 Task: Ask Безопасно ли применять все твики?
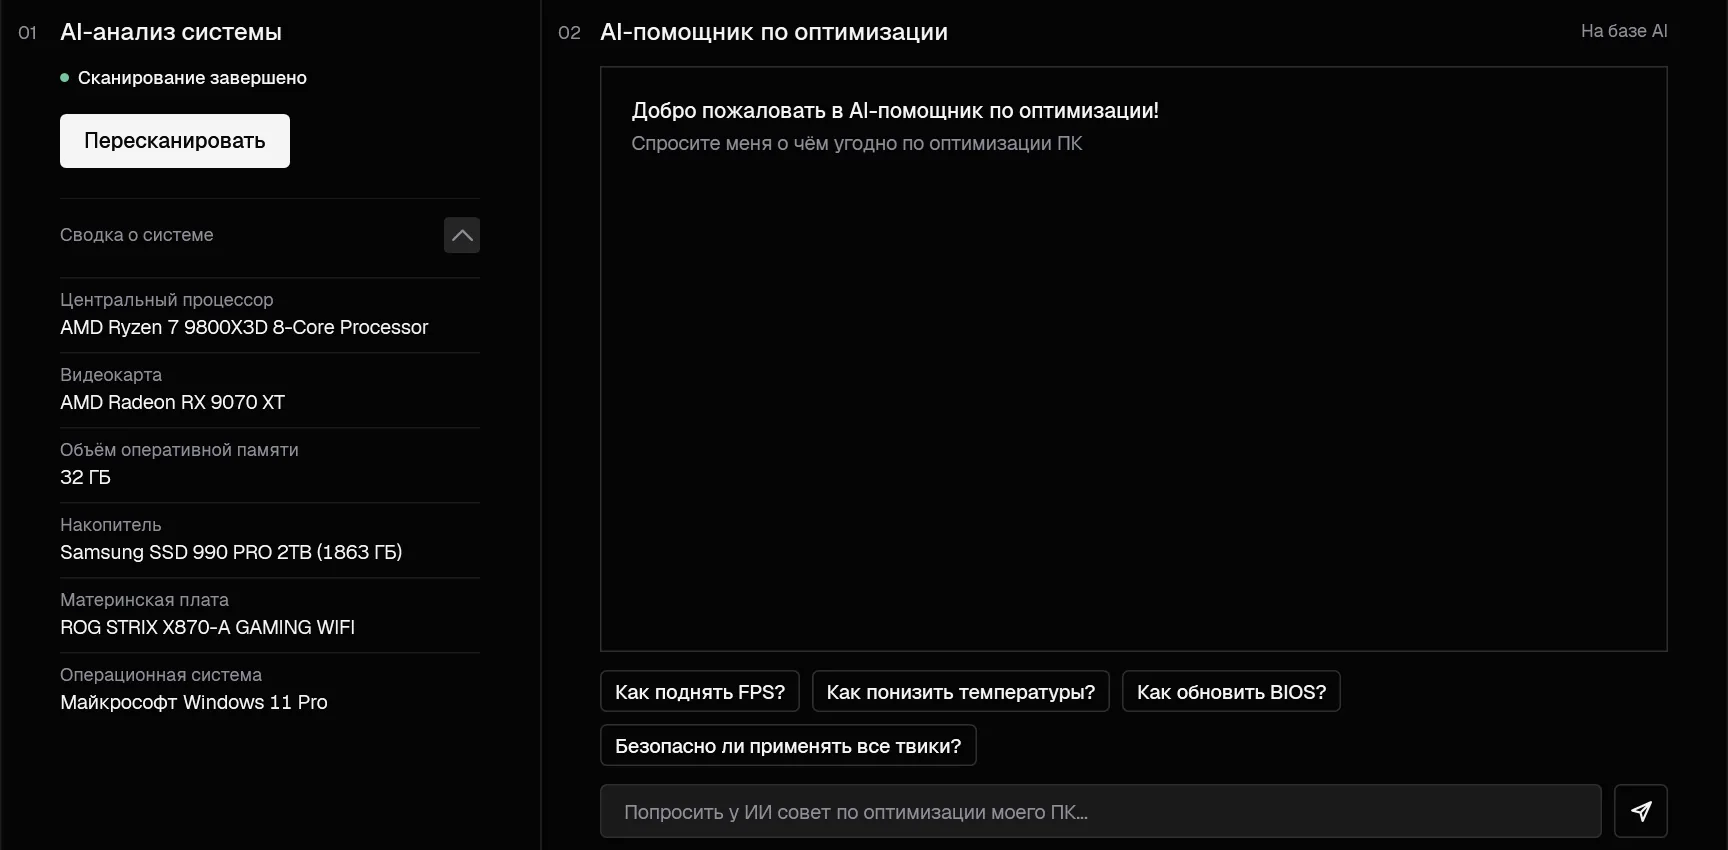[788, 746]
